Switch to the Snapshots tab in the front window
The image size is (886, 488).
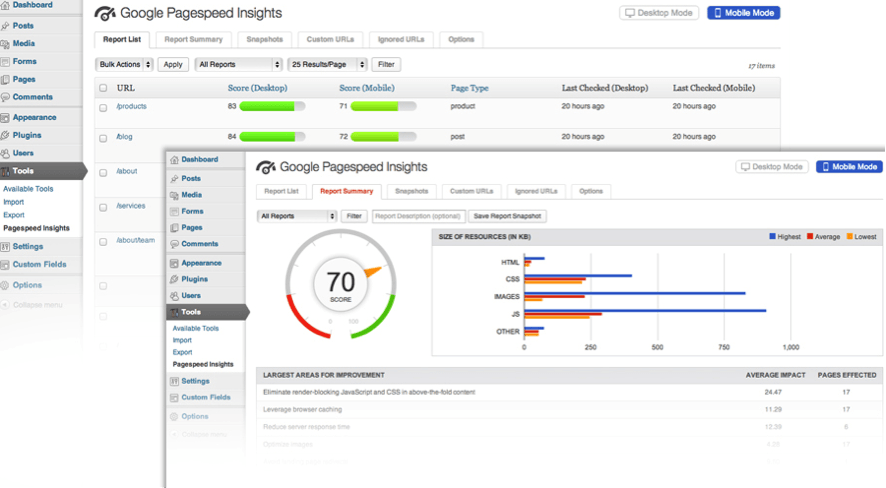point(410,191)
